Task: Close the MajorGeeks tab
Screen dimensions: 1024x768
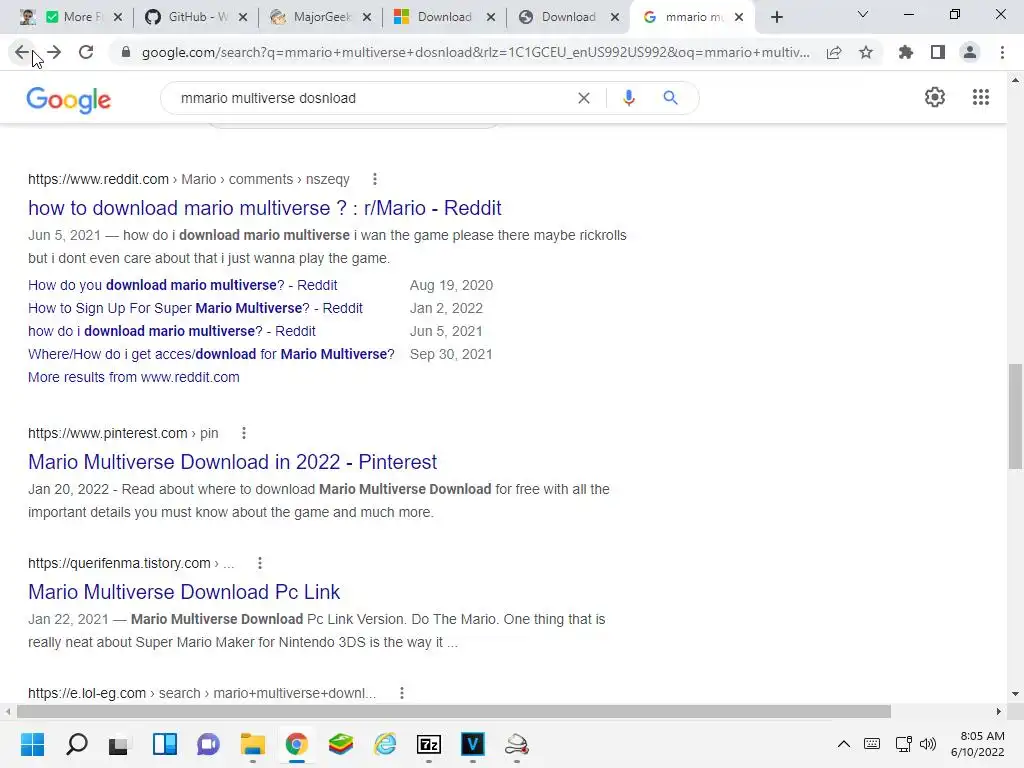Action: point(367,18)
